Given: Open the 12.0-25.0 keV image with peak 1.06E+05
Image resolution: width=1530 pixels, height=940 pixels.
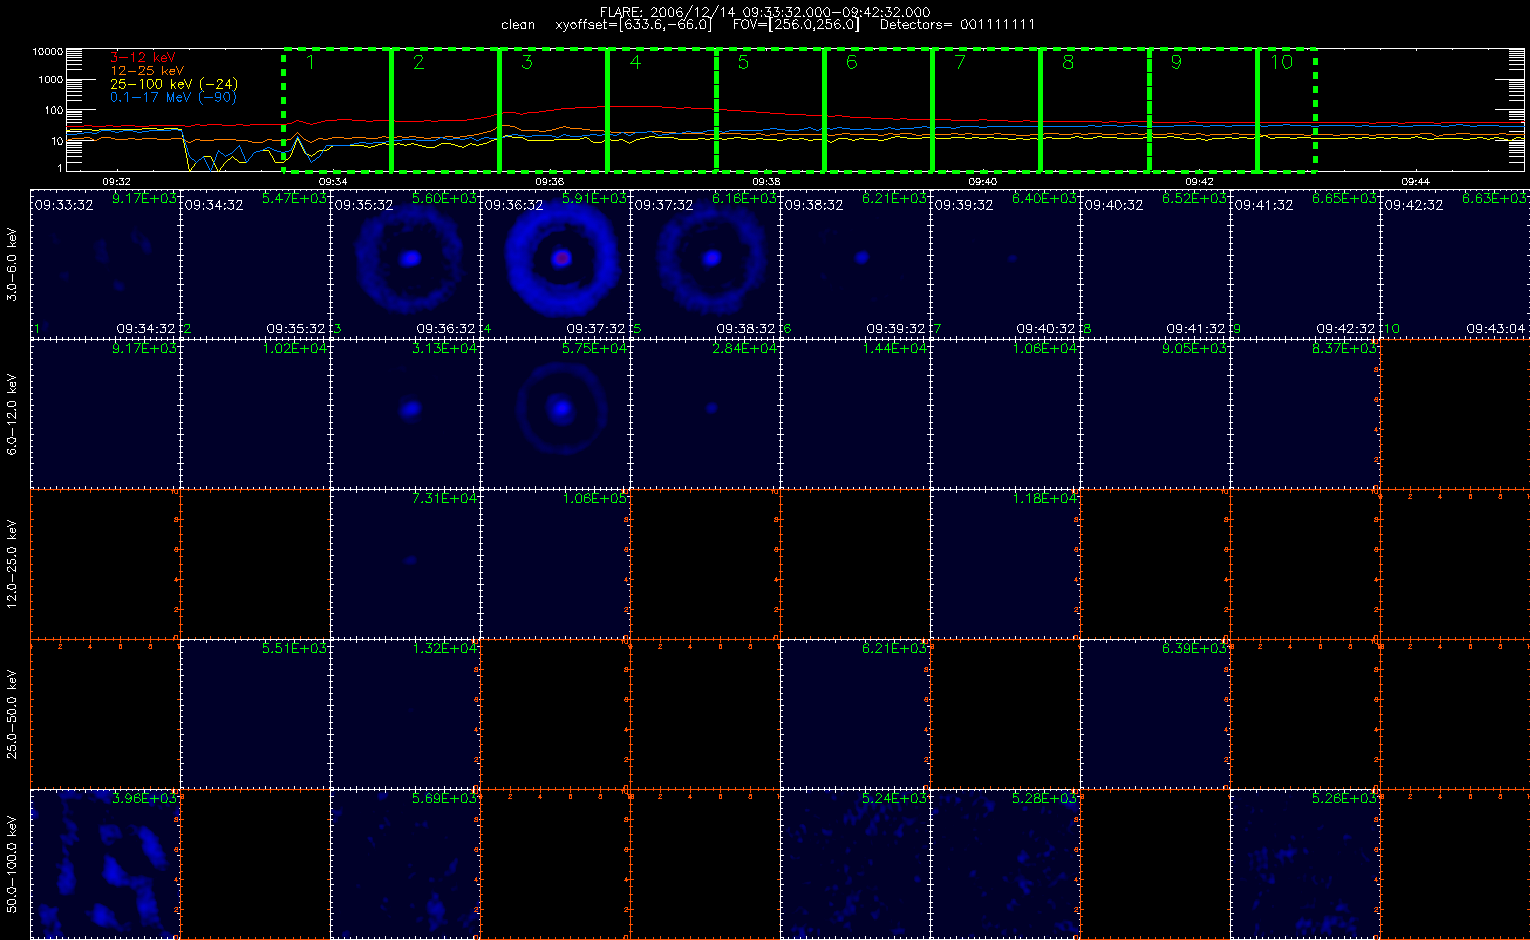Looking at the screenshot, I should click(555, 563).
